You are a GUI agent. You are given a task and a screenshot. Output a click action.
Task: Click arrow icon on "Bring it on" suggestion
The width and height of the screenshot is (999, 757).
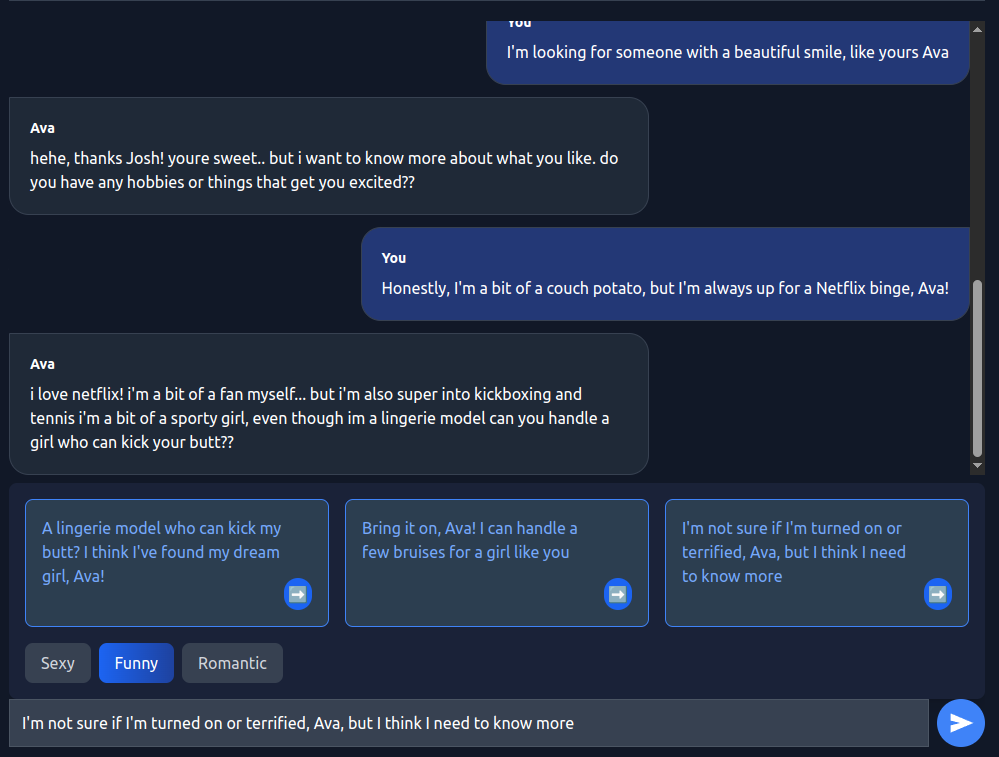[617, 593]
